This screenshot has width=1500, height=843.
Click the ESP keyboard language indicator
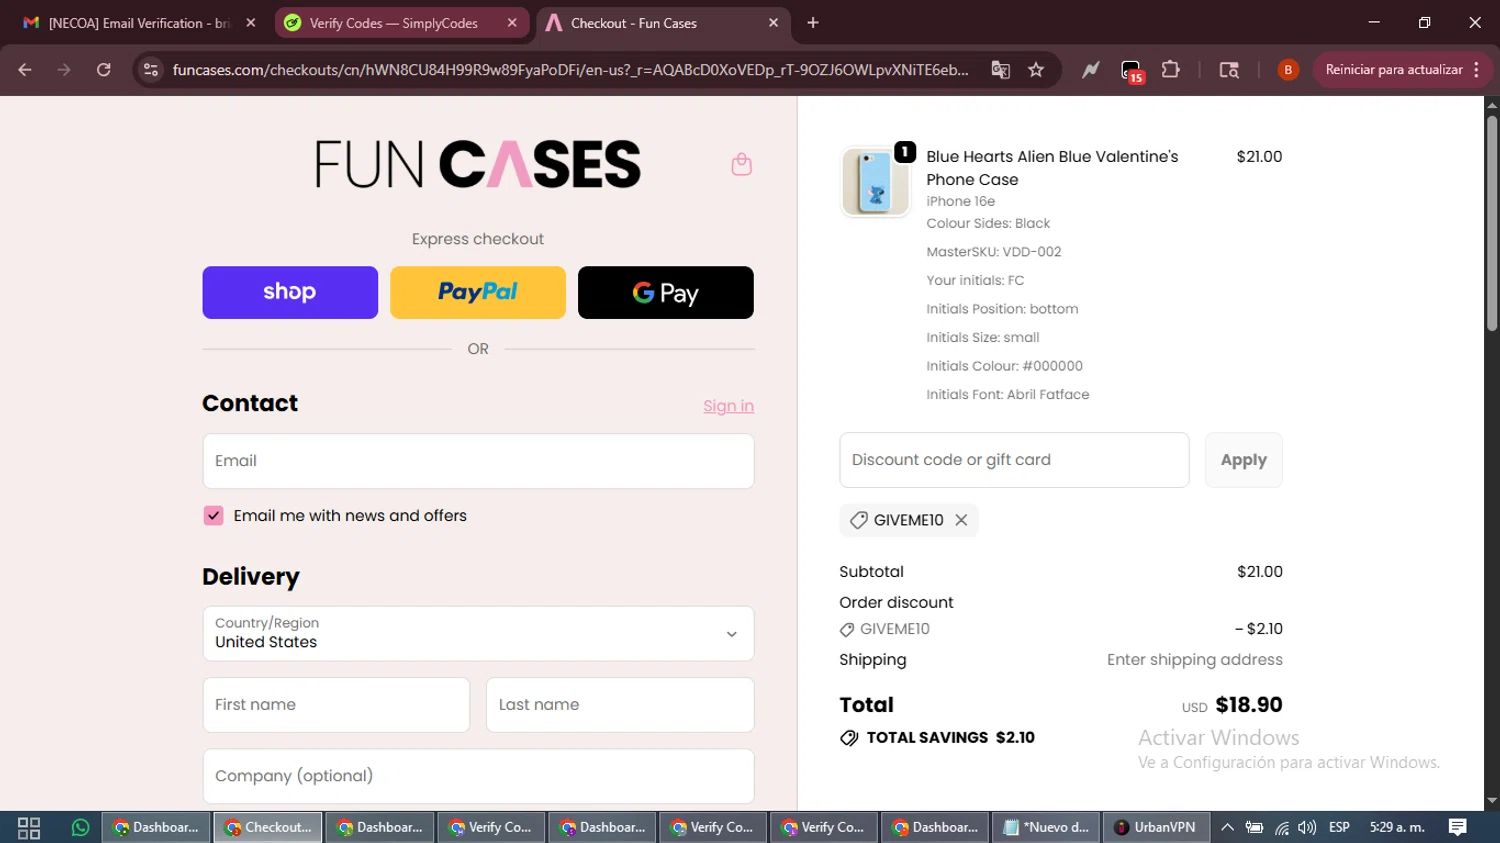pyautogui.click(x=1339, y=827)
